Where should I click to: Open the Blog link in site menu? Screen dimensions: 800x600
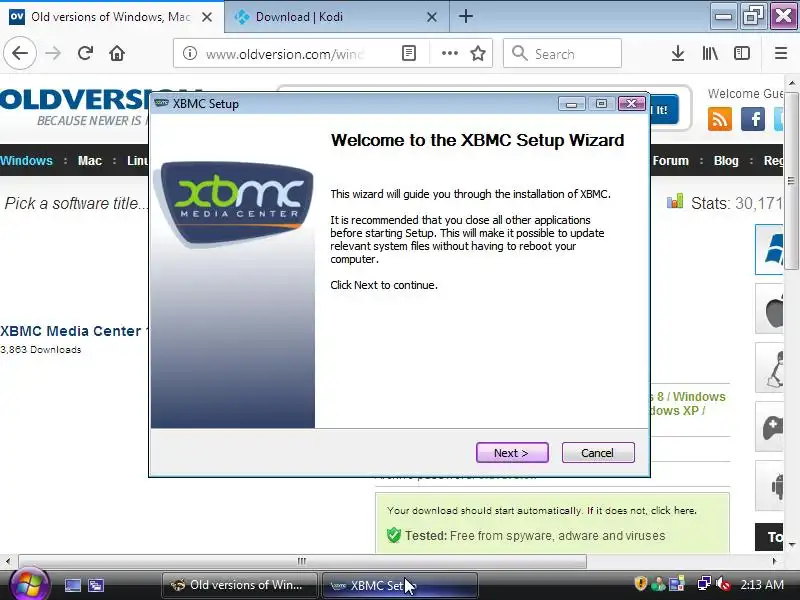click(x=726, y=161)
